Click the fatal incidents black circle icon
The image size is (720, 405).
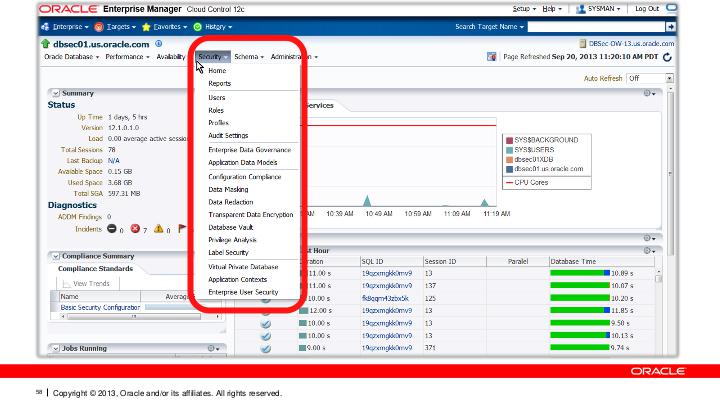coord(112,228)
